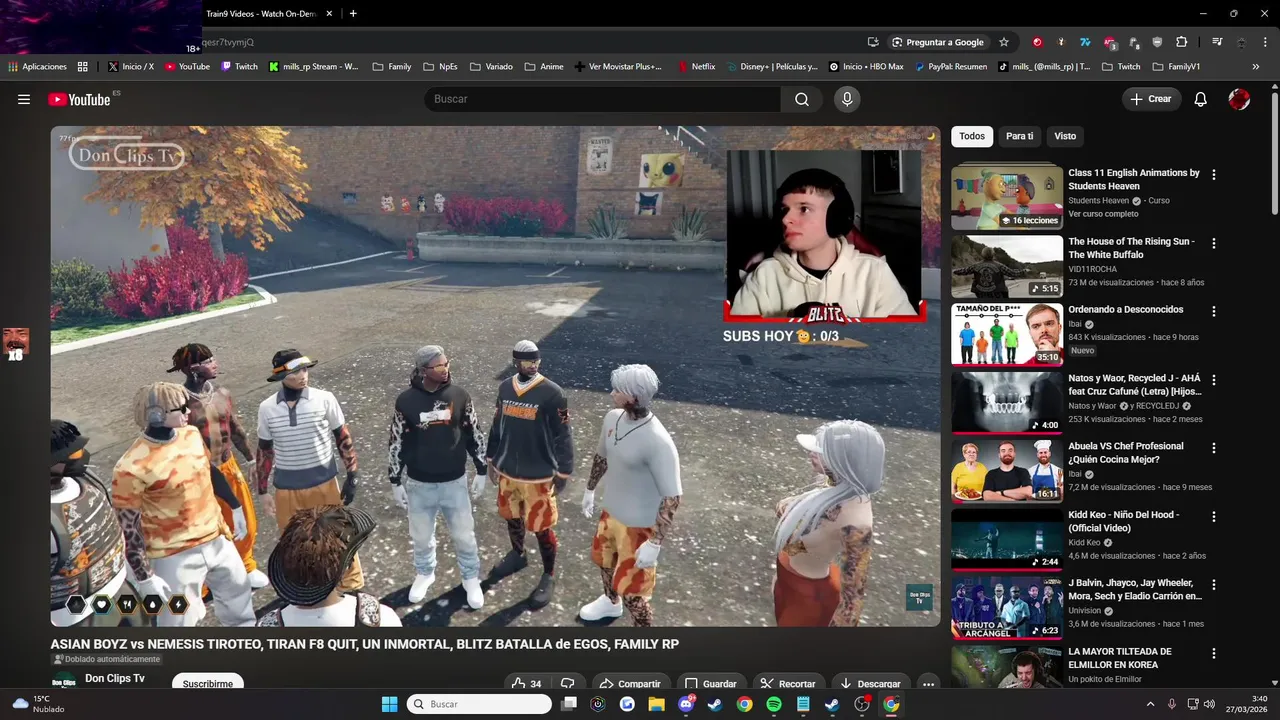Select the Visto filter chip
This screenshot has height=720, width=1280.
1065,136
